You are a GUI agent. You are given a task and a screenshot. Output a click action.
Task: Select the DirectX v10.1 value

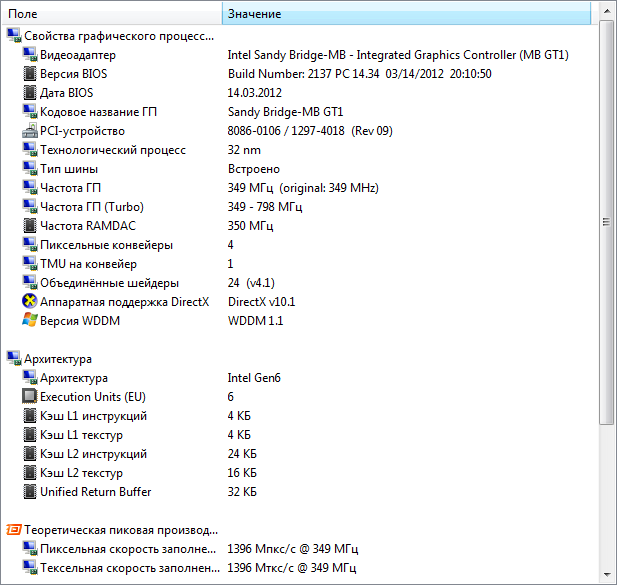click(x=261, y=301)
